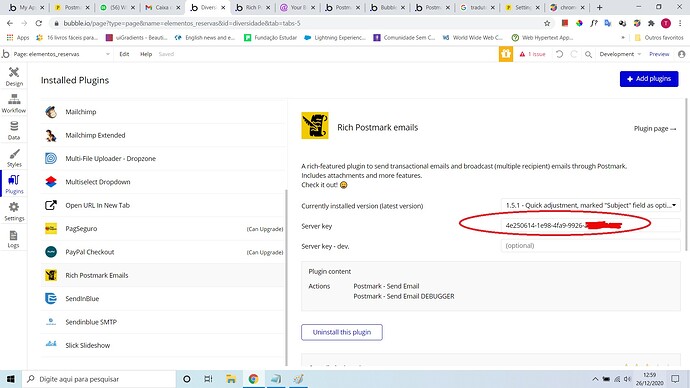Select the Multiselect Dropdown plugin
Viewport: 690px width, 388px height.
point(163,182)
